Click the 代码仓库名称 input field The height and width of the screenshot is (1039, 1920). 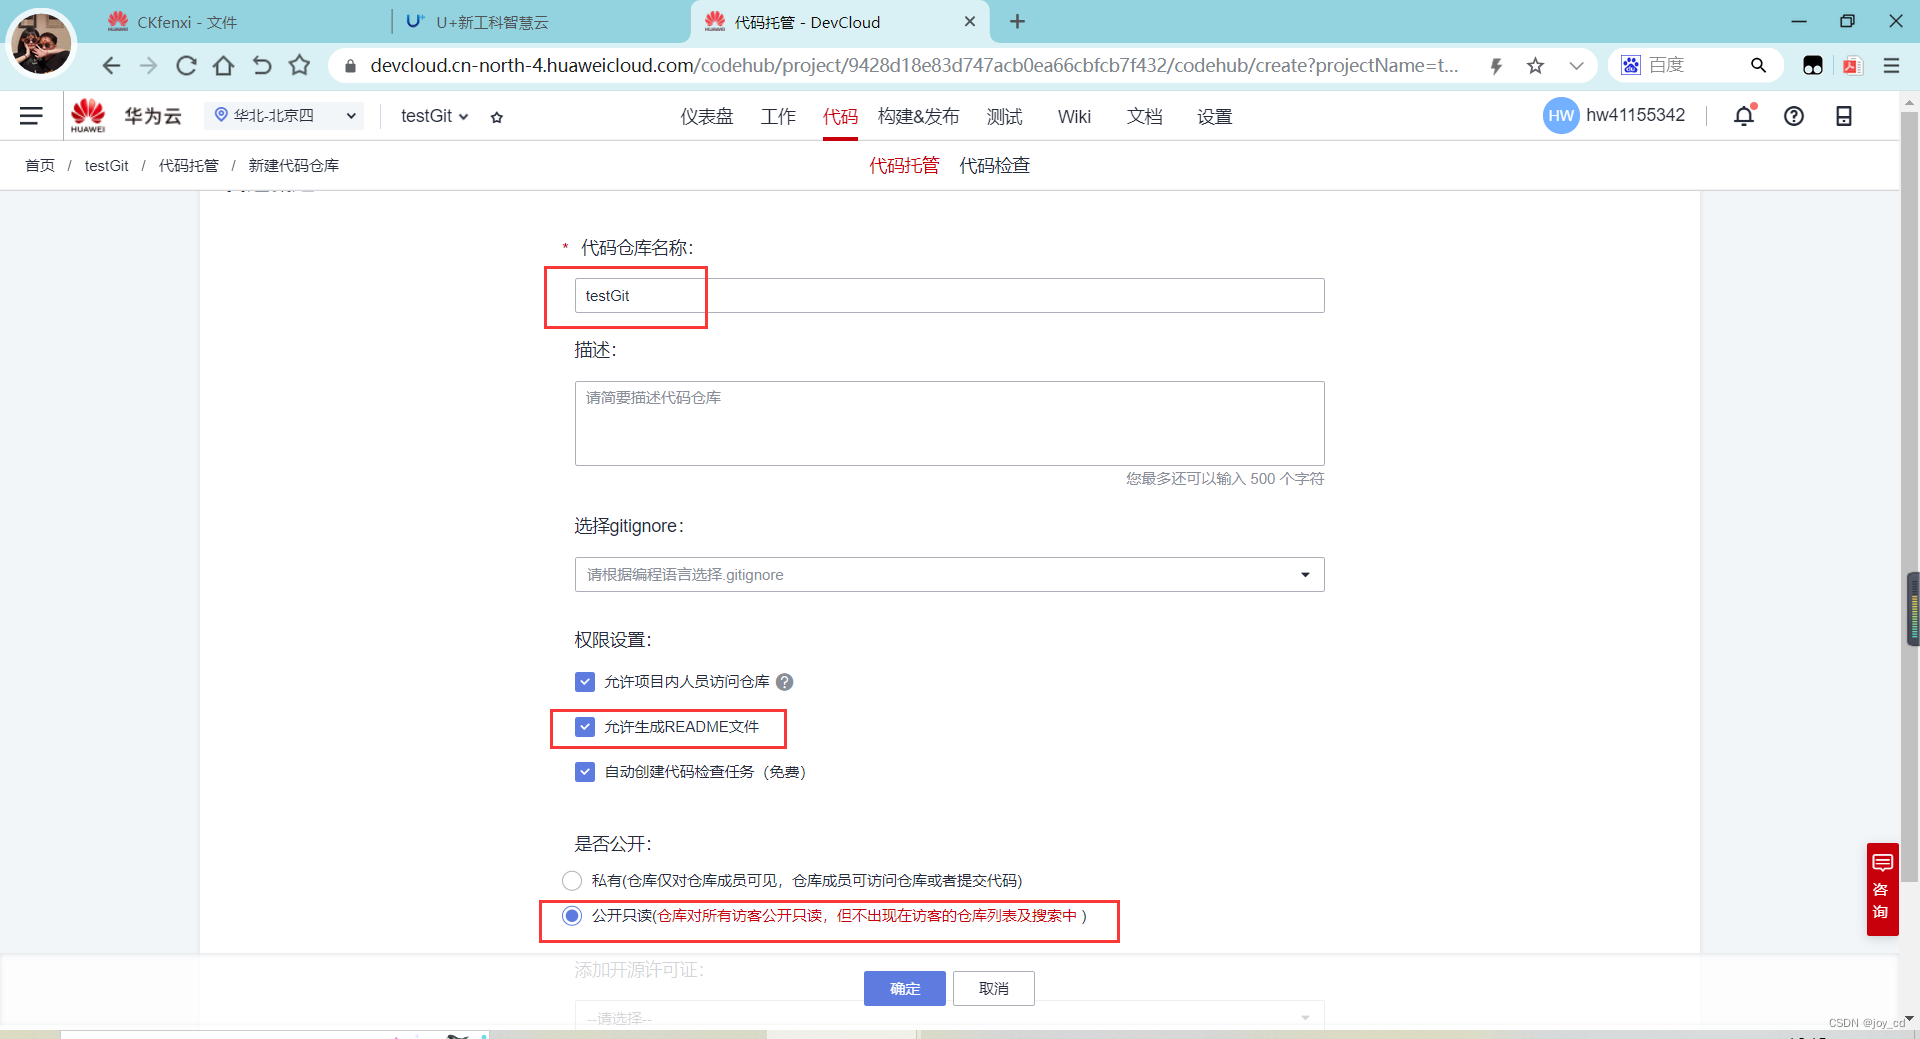(x=949, y=296)
